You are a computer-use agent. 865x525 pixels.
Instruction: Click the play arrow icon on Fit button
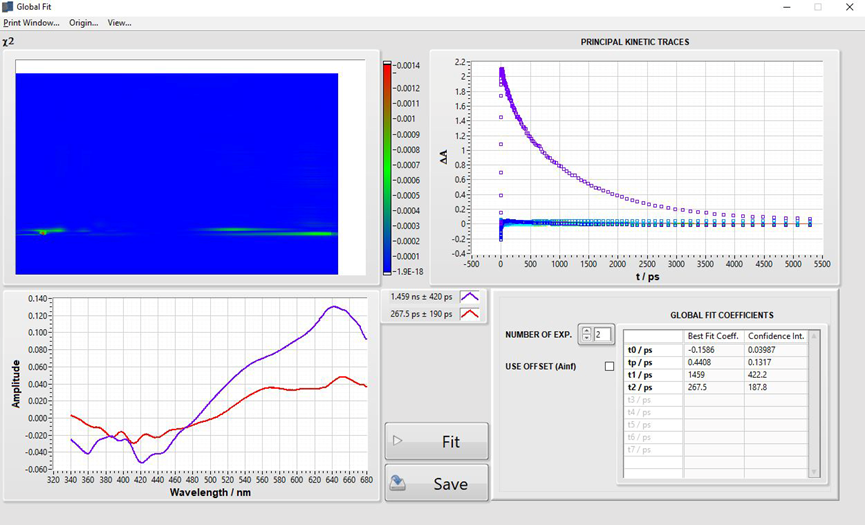coord(397,441)
